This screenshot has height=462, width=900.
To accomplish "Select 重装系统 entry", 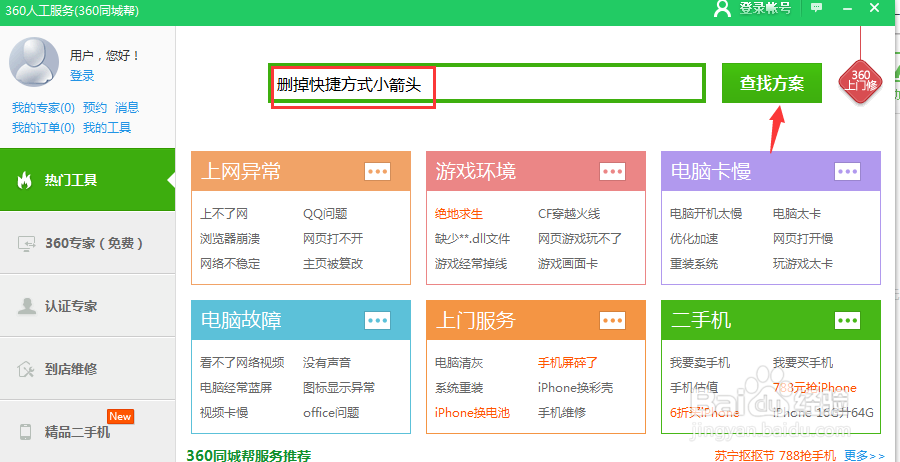I will tap(694, 264).
